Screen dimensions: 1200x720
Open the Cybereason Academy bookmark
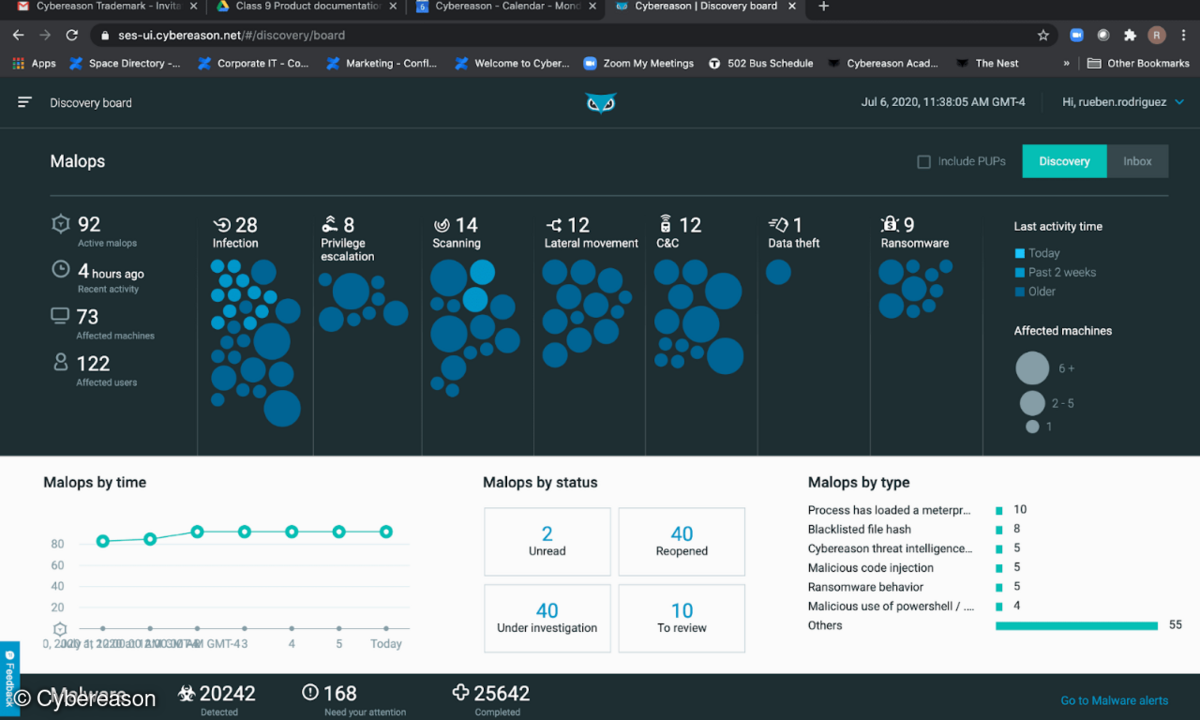click(x=883, y=63)
